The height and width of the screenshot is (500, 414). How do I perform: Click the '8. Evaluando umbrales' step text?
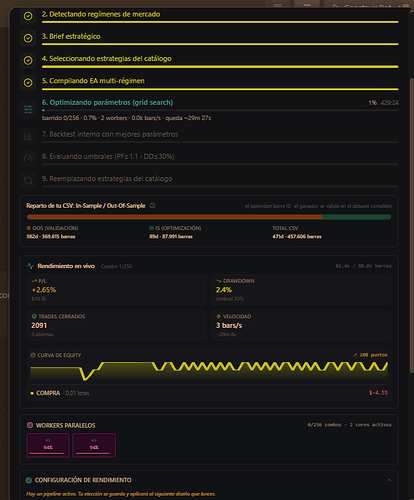pyautogui.click(x=108, y=156)
